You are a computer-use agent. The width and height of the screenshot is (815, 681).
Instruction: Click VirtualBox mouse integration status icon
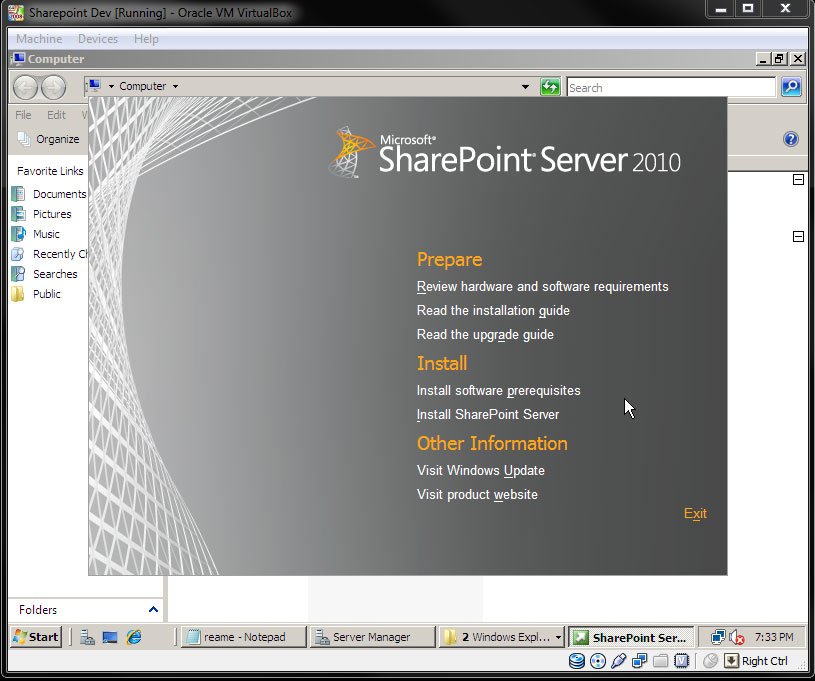710,661
